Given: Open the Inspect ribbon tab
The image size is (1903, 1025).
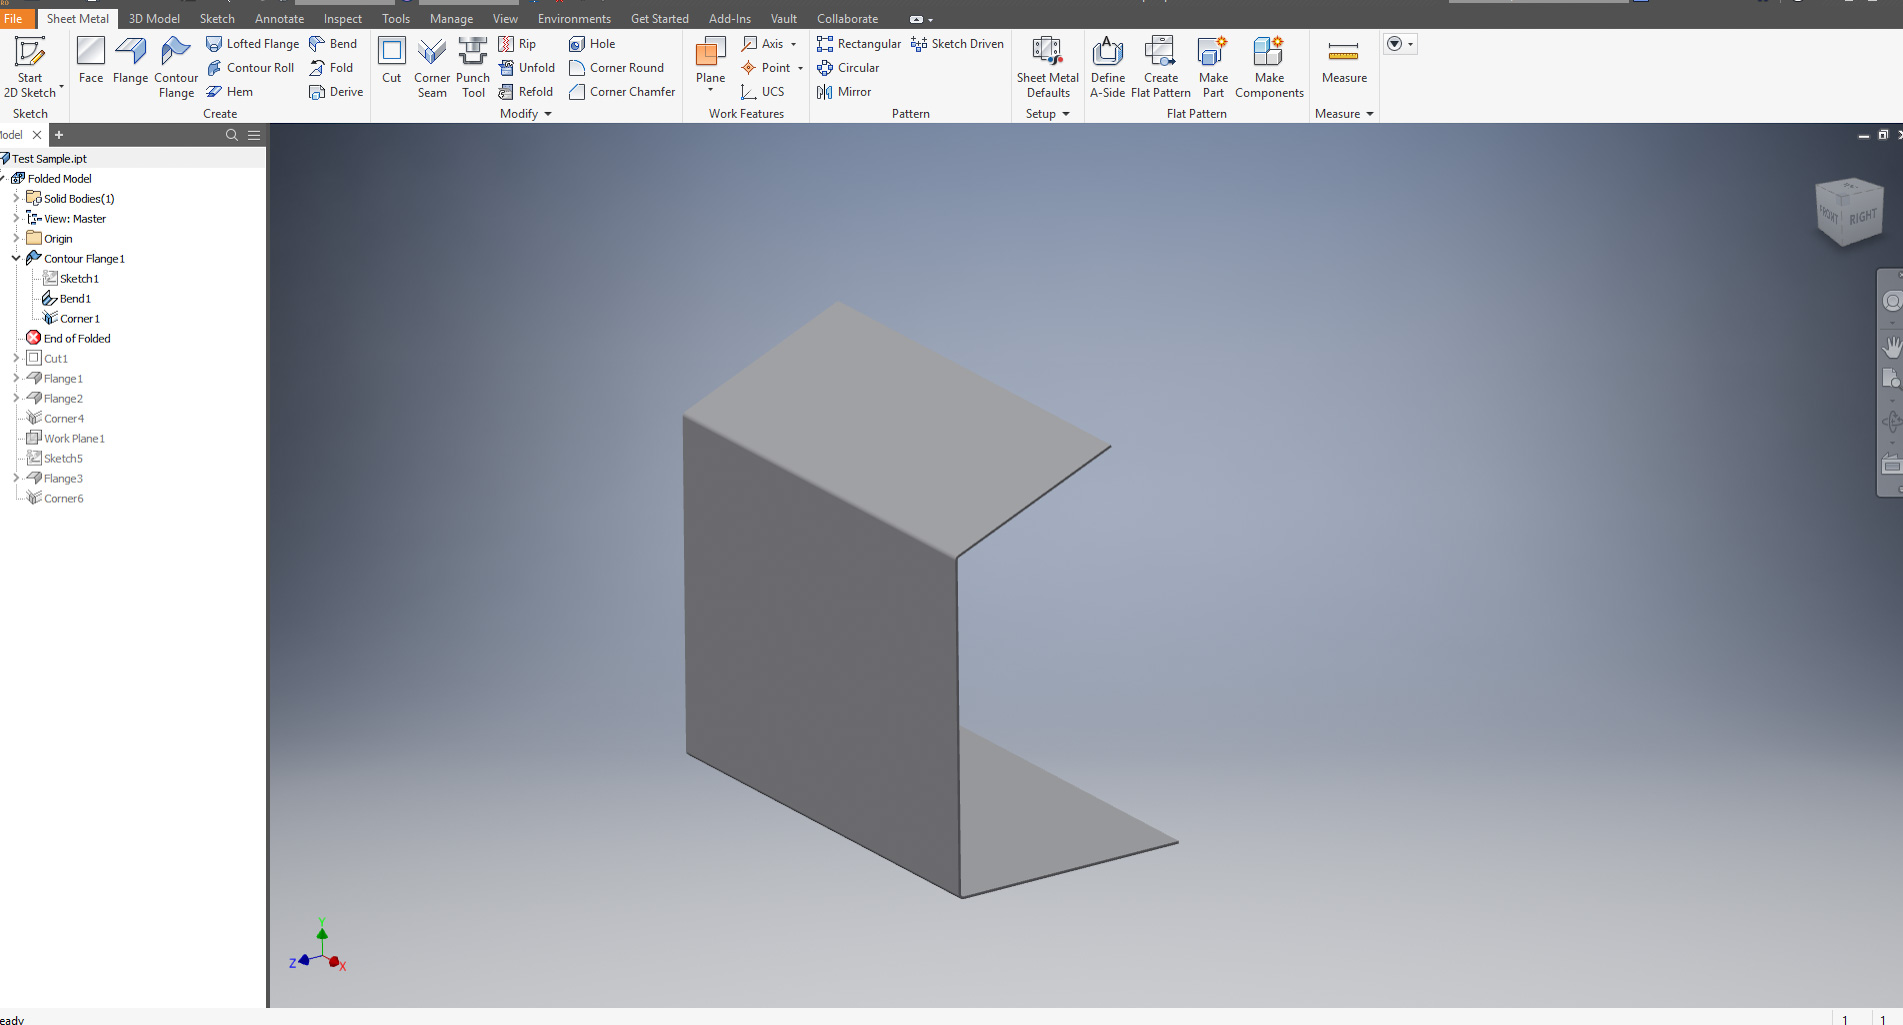Looking at the screenshot, I should tap(342, 18).
